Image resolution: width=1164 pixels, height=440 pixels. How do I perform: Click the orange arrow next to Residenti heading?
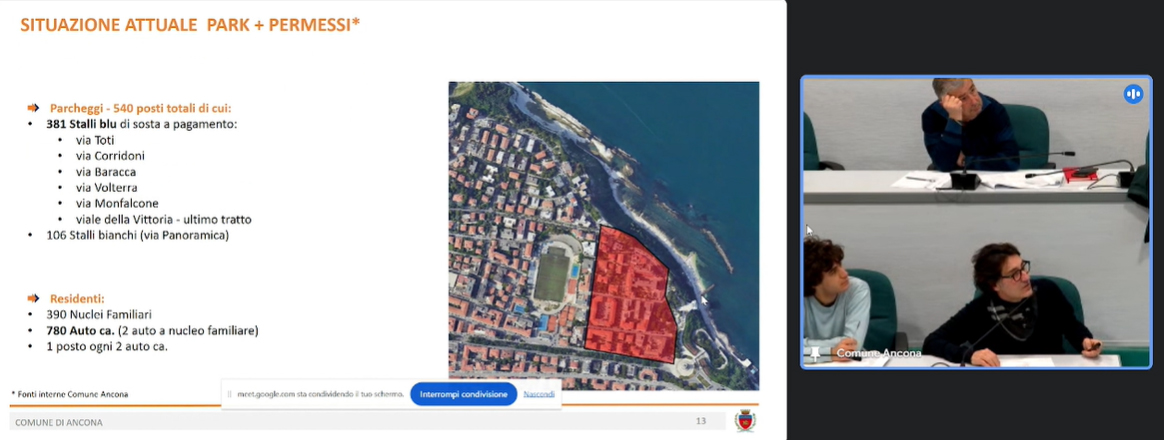tap(33, 298)
